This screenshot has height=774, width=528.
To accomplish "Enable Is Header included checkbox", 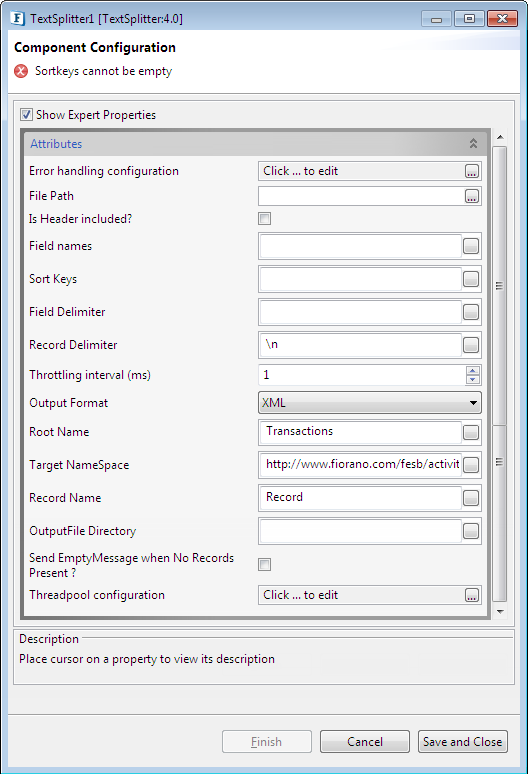I will [x=264, y=219].
